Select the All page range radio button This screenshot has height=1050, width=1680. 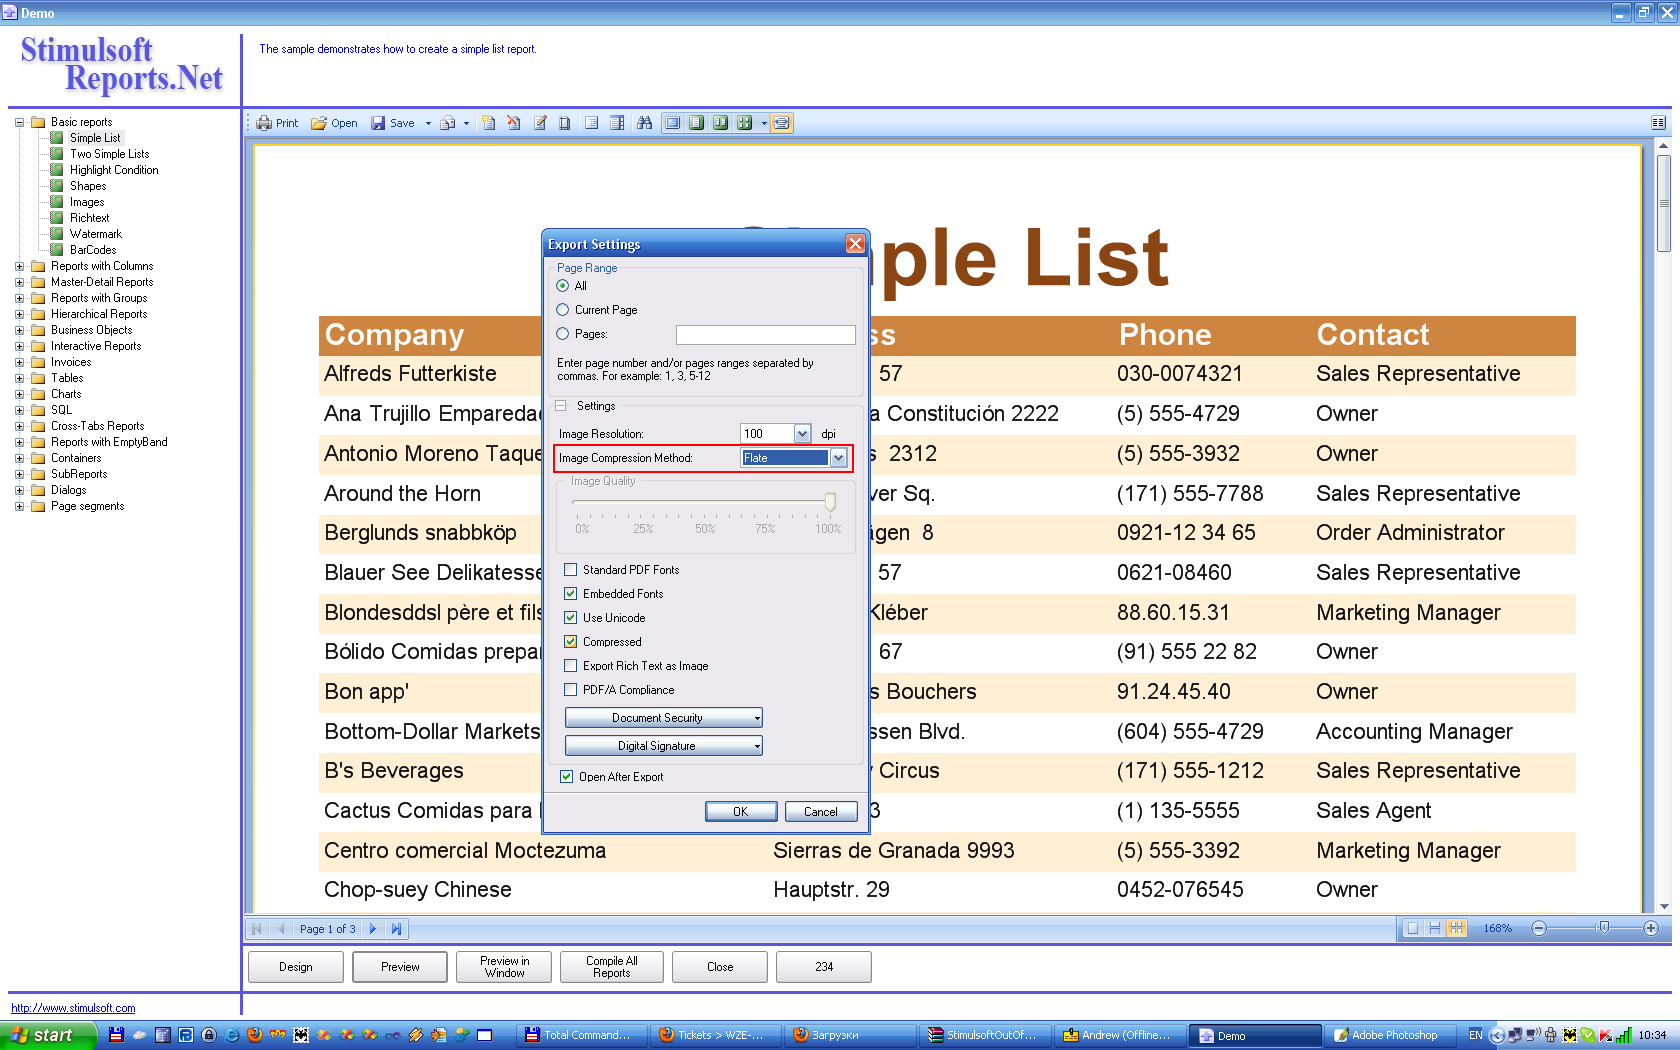(563, 286)
